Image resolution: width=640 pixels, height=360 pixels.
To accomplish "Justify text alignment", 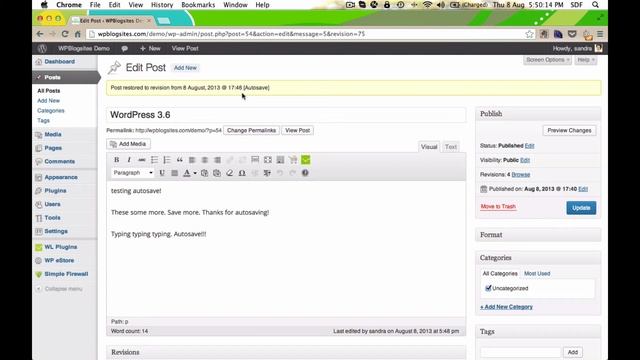I will [175, 173].
